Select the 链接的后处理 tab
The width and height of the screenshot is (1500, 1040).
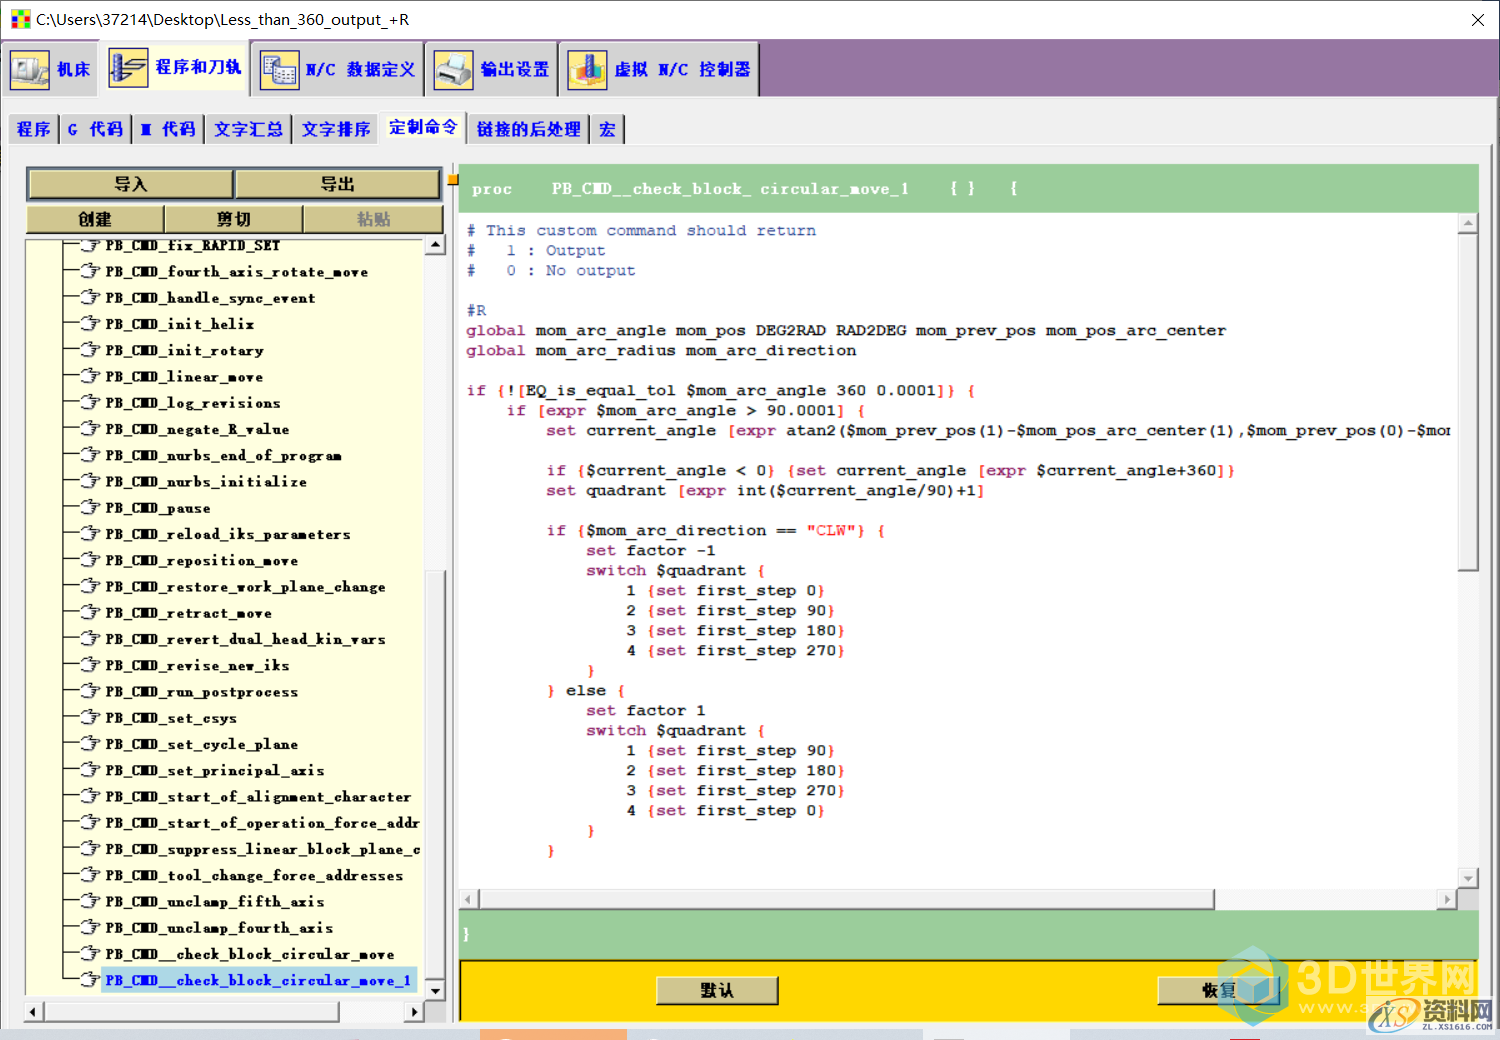528,129
